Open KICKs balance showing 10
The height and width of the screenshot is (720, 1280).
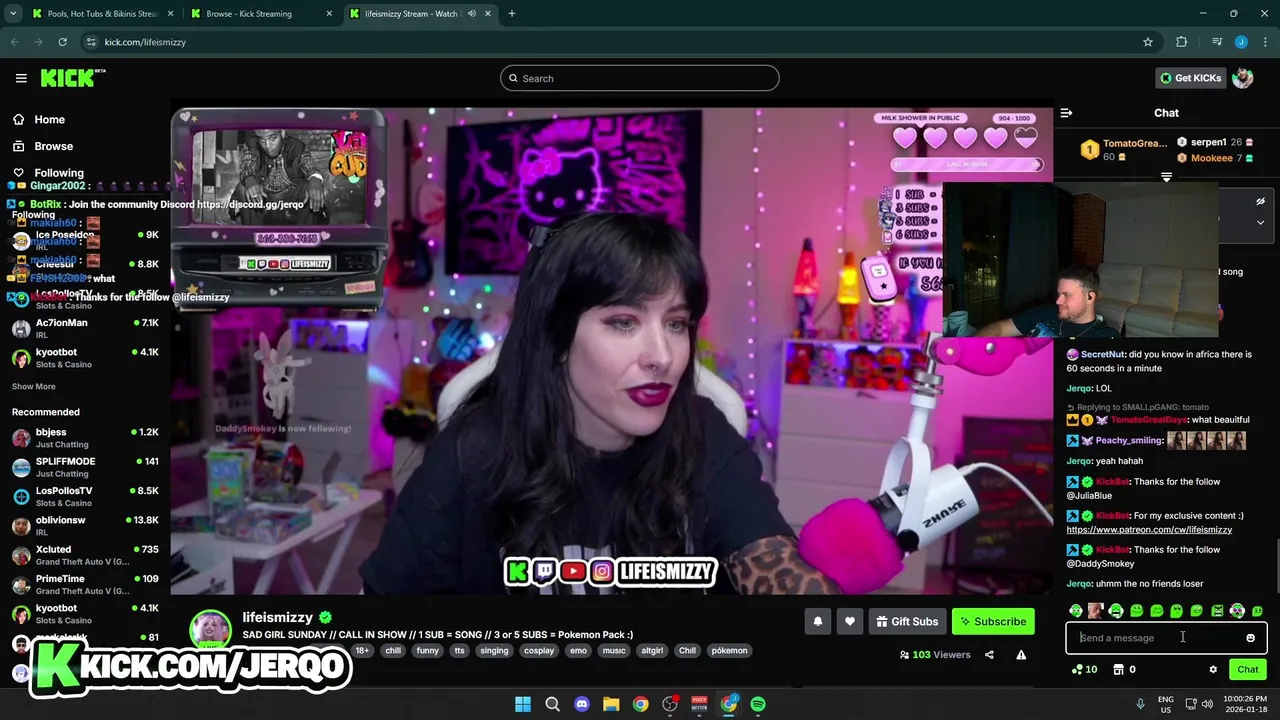(x=1084, y=670)
